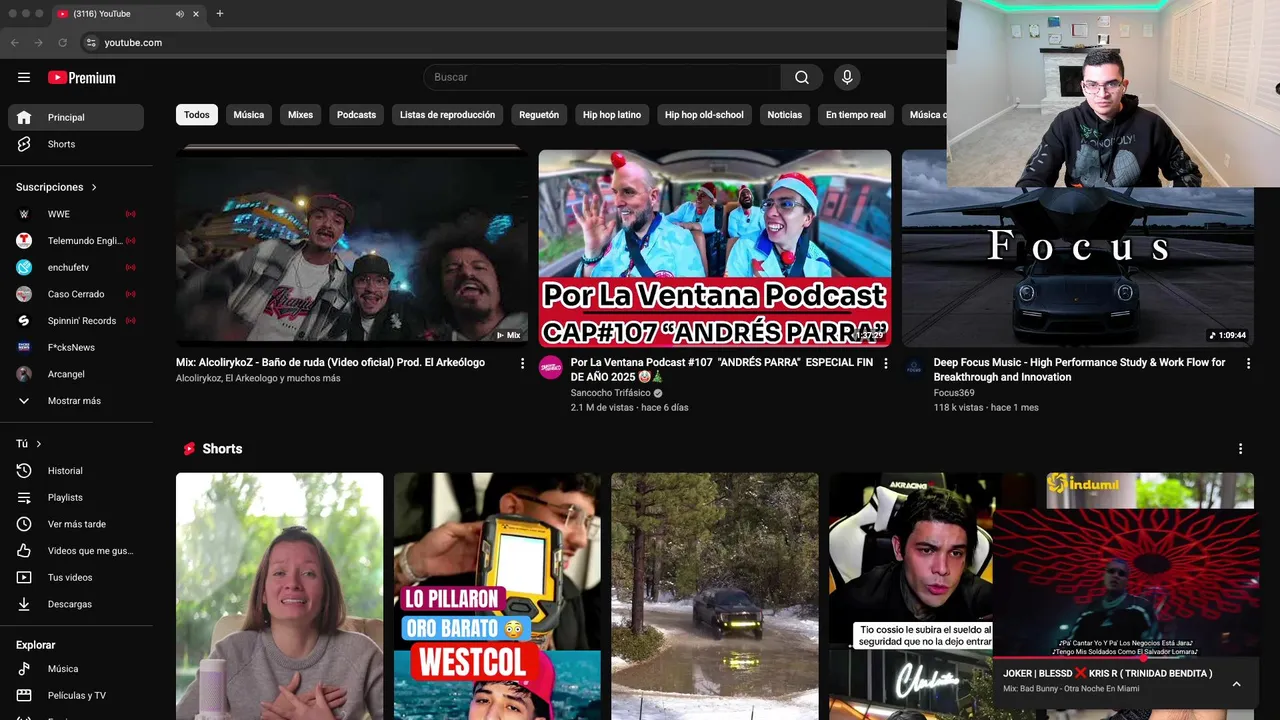Open Descargas in the sidebar
1280x720 pixels.
(76, 604)
